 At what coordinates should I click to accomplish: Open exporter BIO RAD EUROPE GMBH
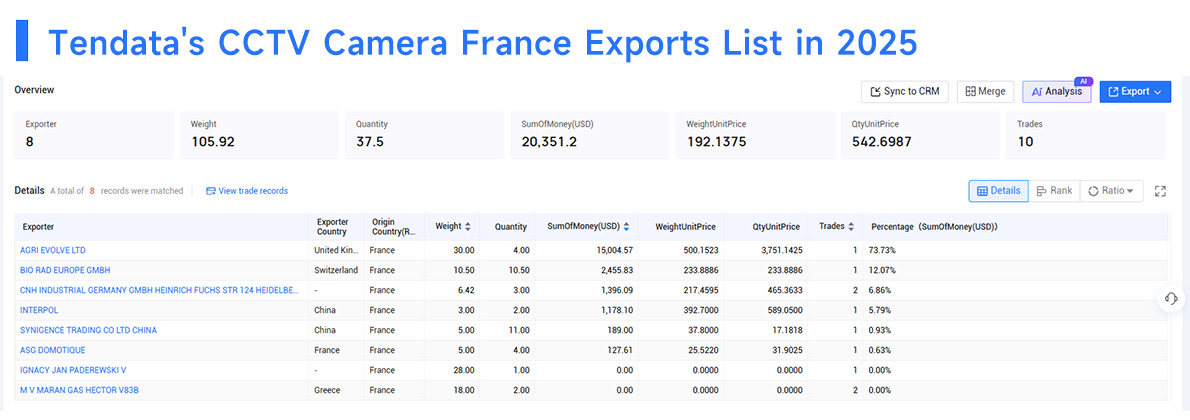[x=67, y=270]
